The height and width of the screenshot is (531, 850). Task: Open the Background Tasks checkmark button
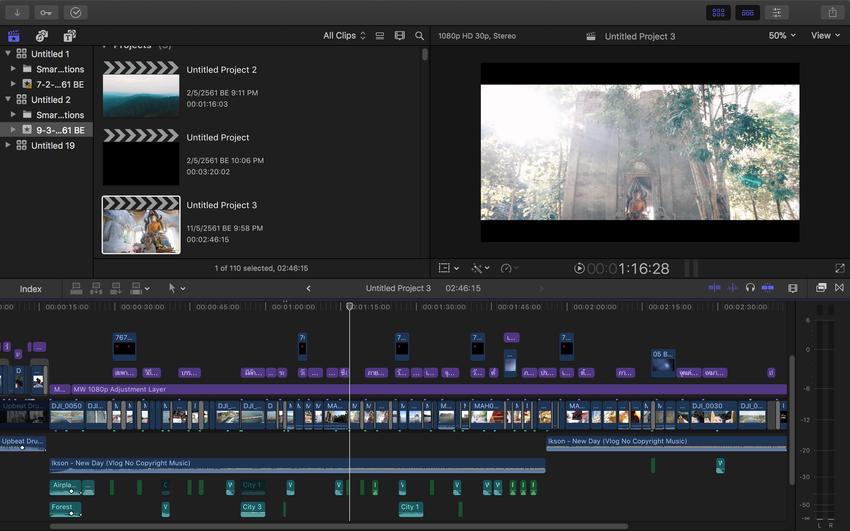tap(75, 12)
